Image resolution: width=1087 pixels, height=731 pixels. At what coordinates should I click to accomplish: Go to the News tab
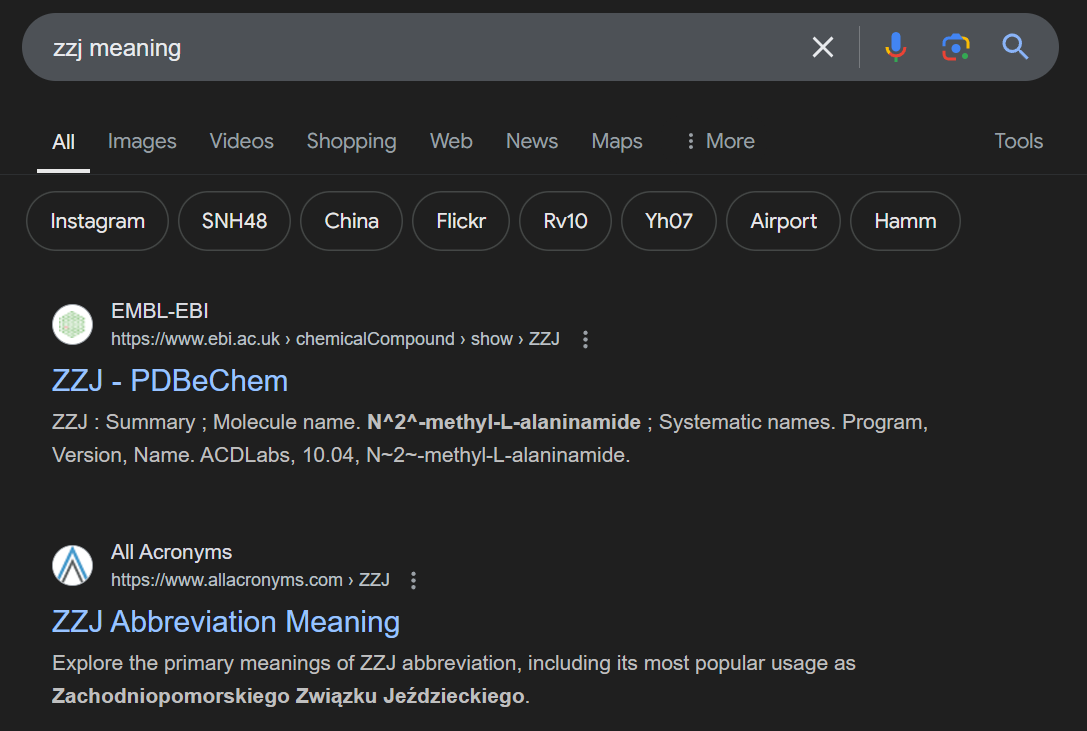click(x=531, y=141)
